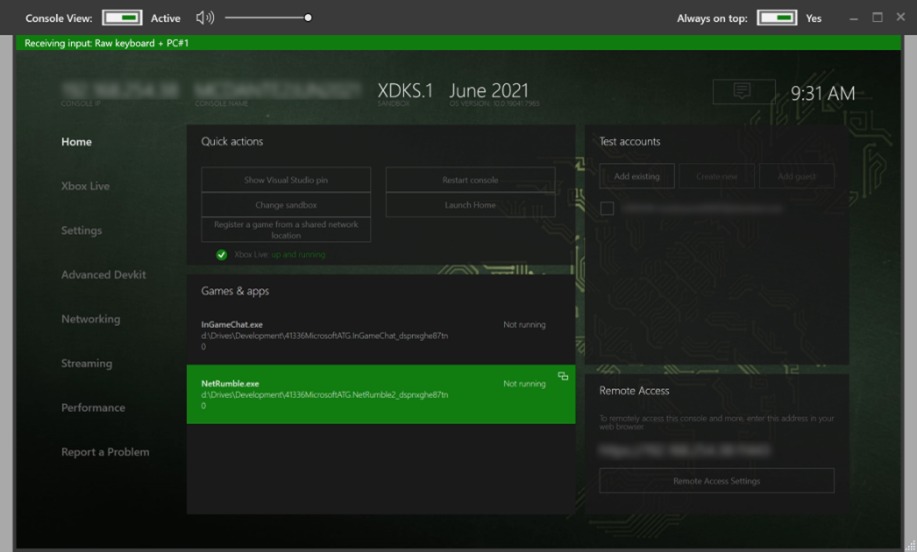Select the InGameChat.exe entry
The image size is (917, 552).
point(381,335)
